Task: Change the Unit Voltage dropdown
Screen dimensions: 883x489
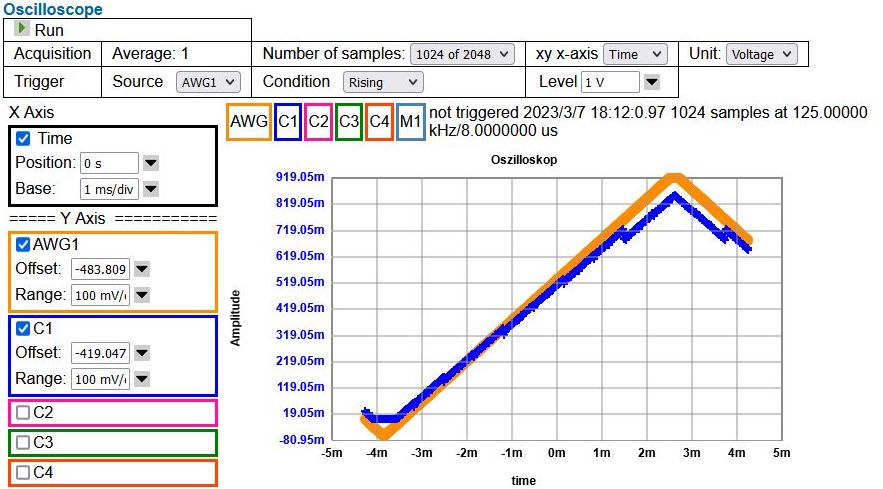Action: pyautogui.click(x=761, y=54)
